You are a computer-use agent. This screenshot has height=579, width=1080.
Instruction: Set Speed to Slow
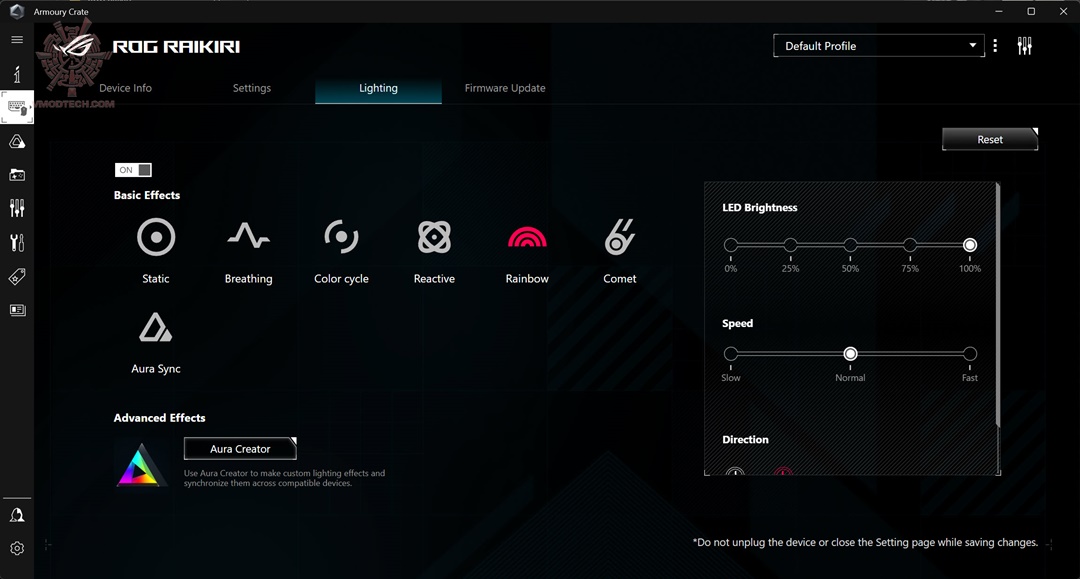pyautogui.click(x=731, y=354)
